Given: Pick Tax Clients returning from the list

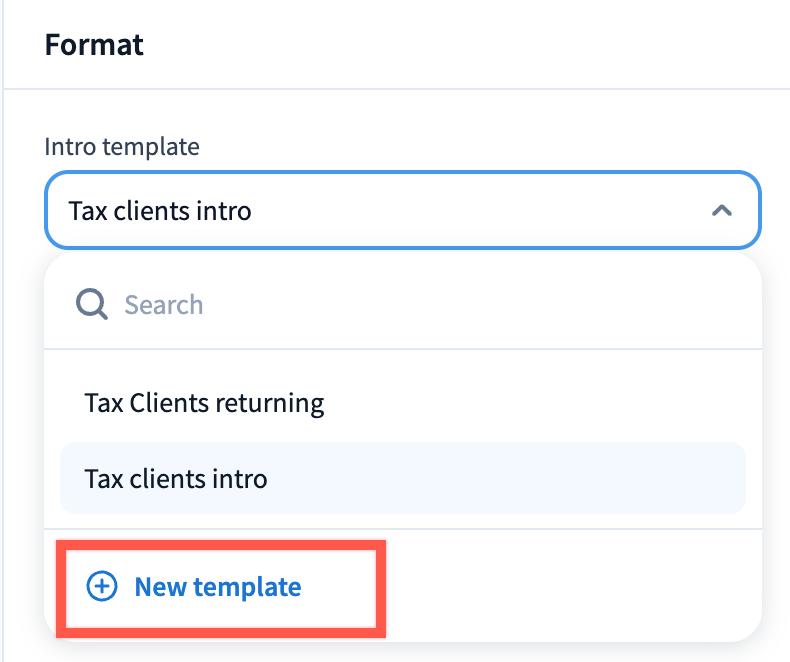Looking at the screenshot, I should click(204, 403).
